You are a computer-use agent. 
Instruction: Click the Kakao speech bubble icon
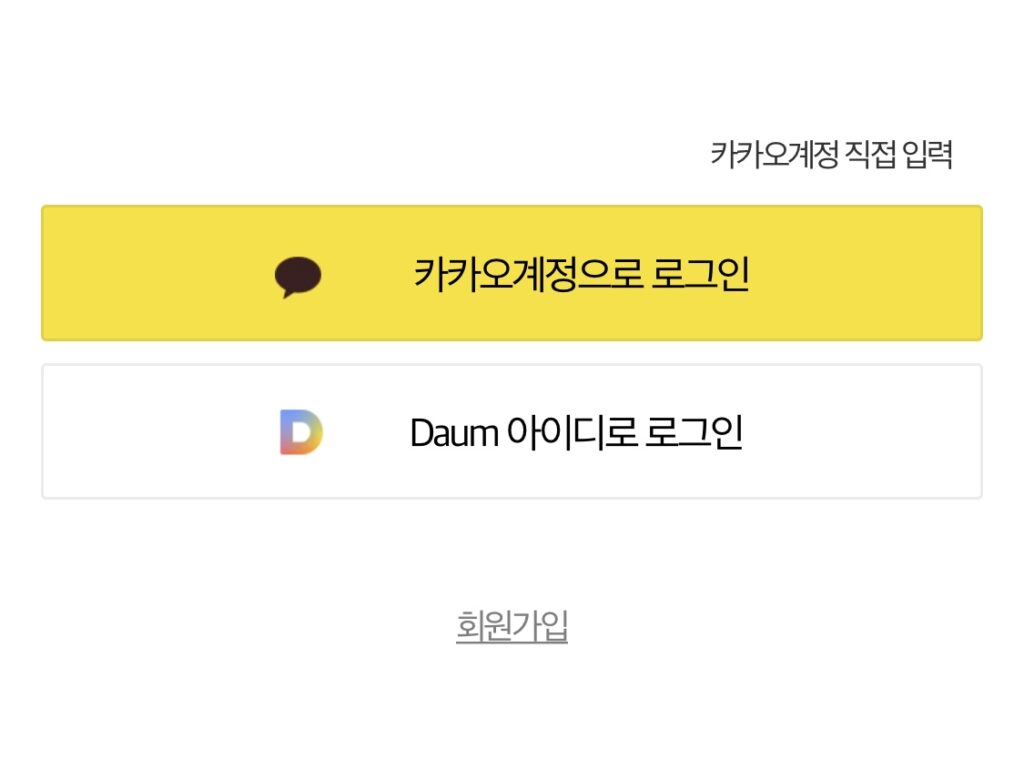(298, 277)
